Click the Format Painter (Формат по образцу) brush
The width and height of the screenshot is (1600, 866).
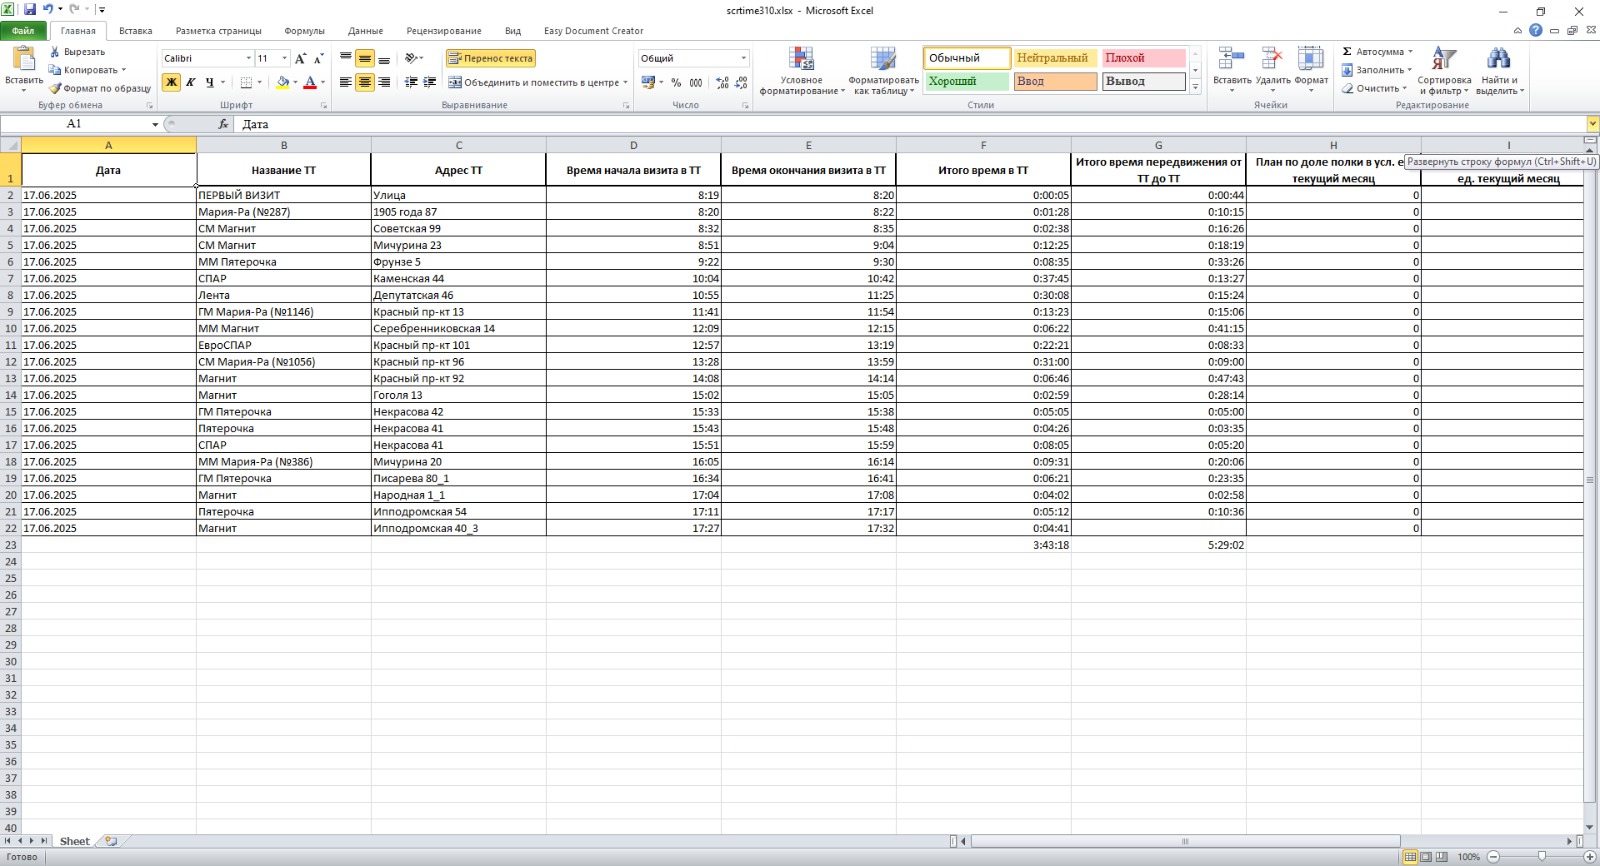coord(100,88)
